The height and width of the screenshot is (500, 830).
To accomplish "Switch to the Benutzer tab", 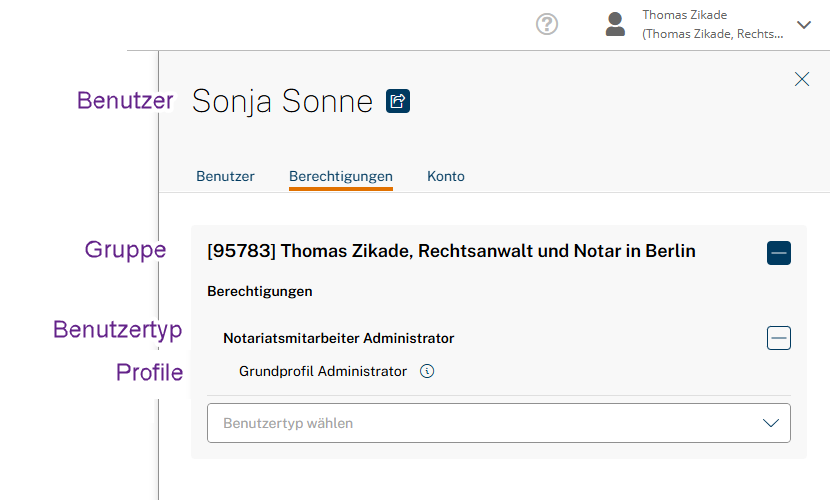I will pos(225,176).
